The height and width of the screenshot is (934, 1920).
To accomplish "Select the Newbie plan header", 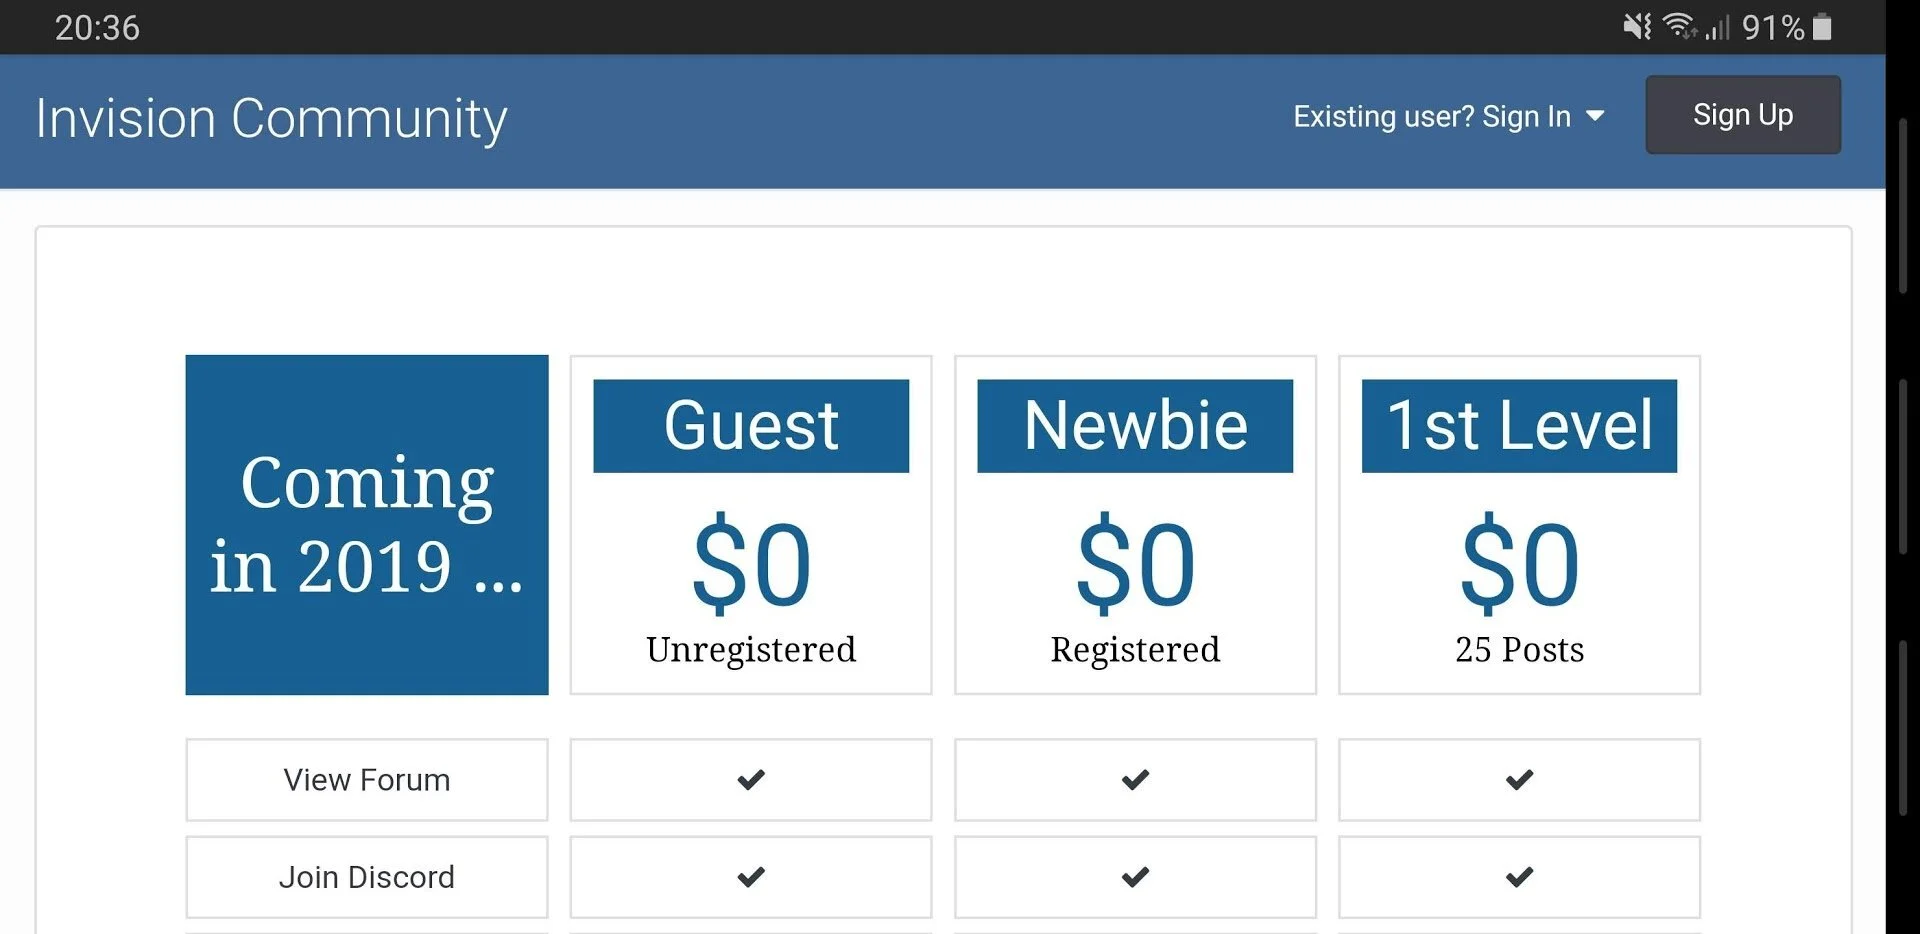I will pyautogui.click(x=1135, y=425).
